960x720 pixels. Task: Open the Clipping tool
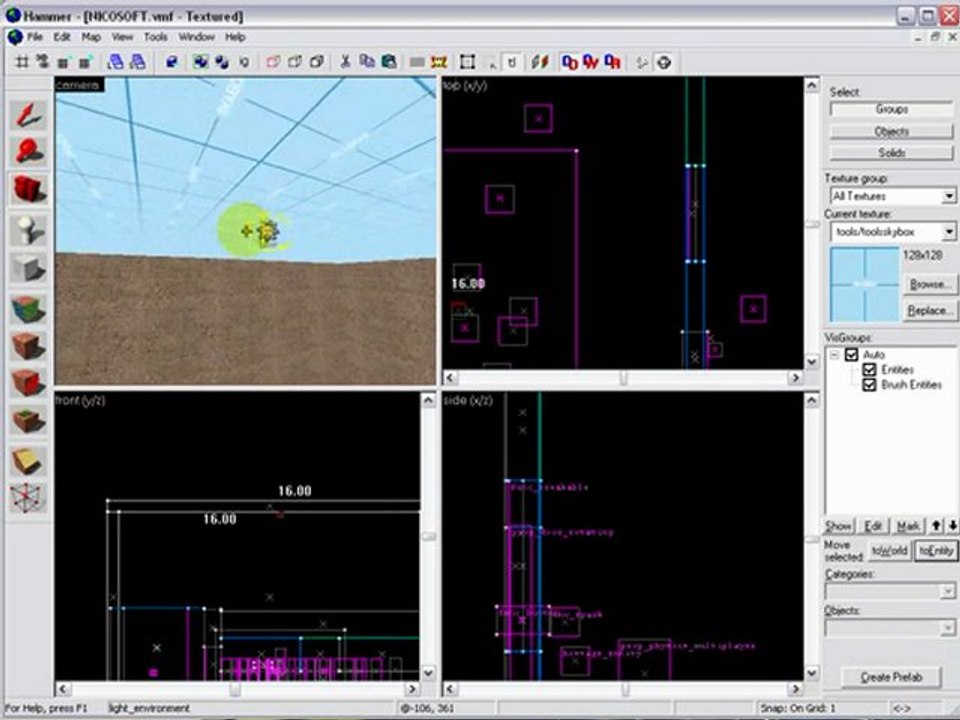click(x=29, y=461)
